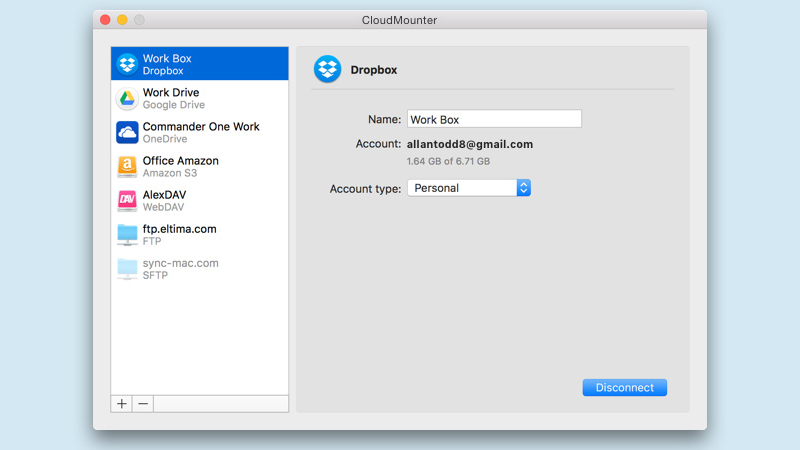The height and width of the screenshot is (450, 800).
Task: Click the OneDrive subtitle text
Action: tap(165, 139)
